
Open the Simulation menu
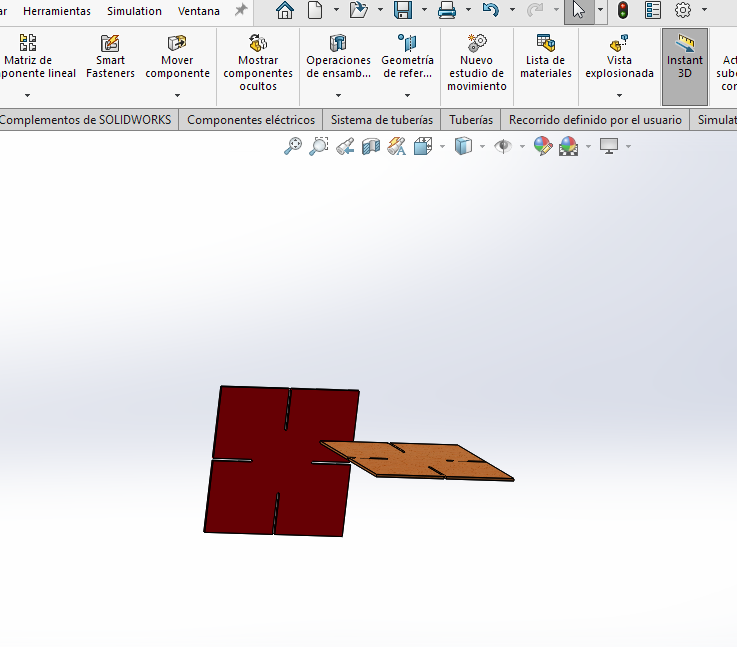pos(134,11)
